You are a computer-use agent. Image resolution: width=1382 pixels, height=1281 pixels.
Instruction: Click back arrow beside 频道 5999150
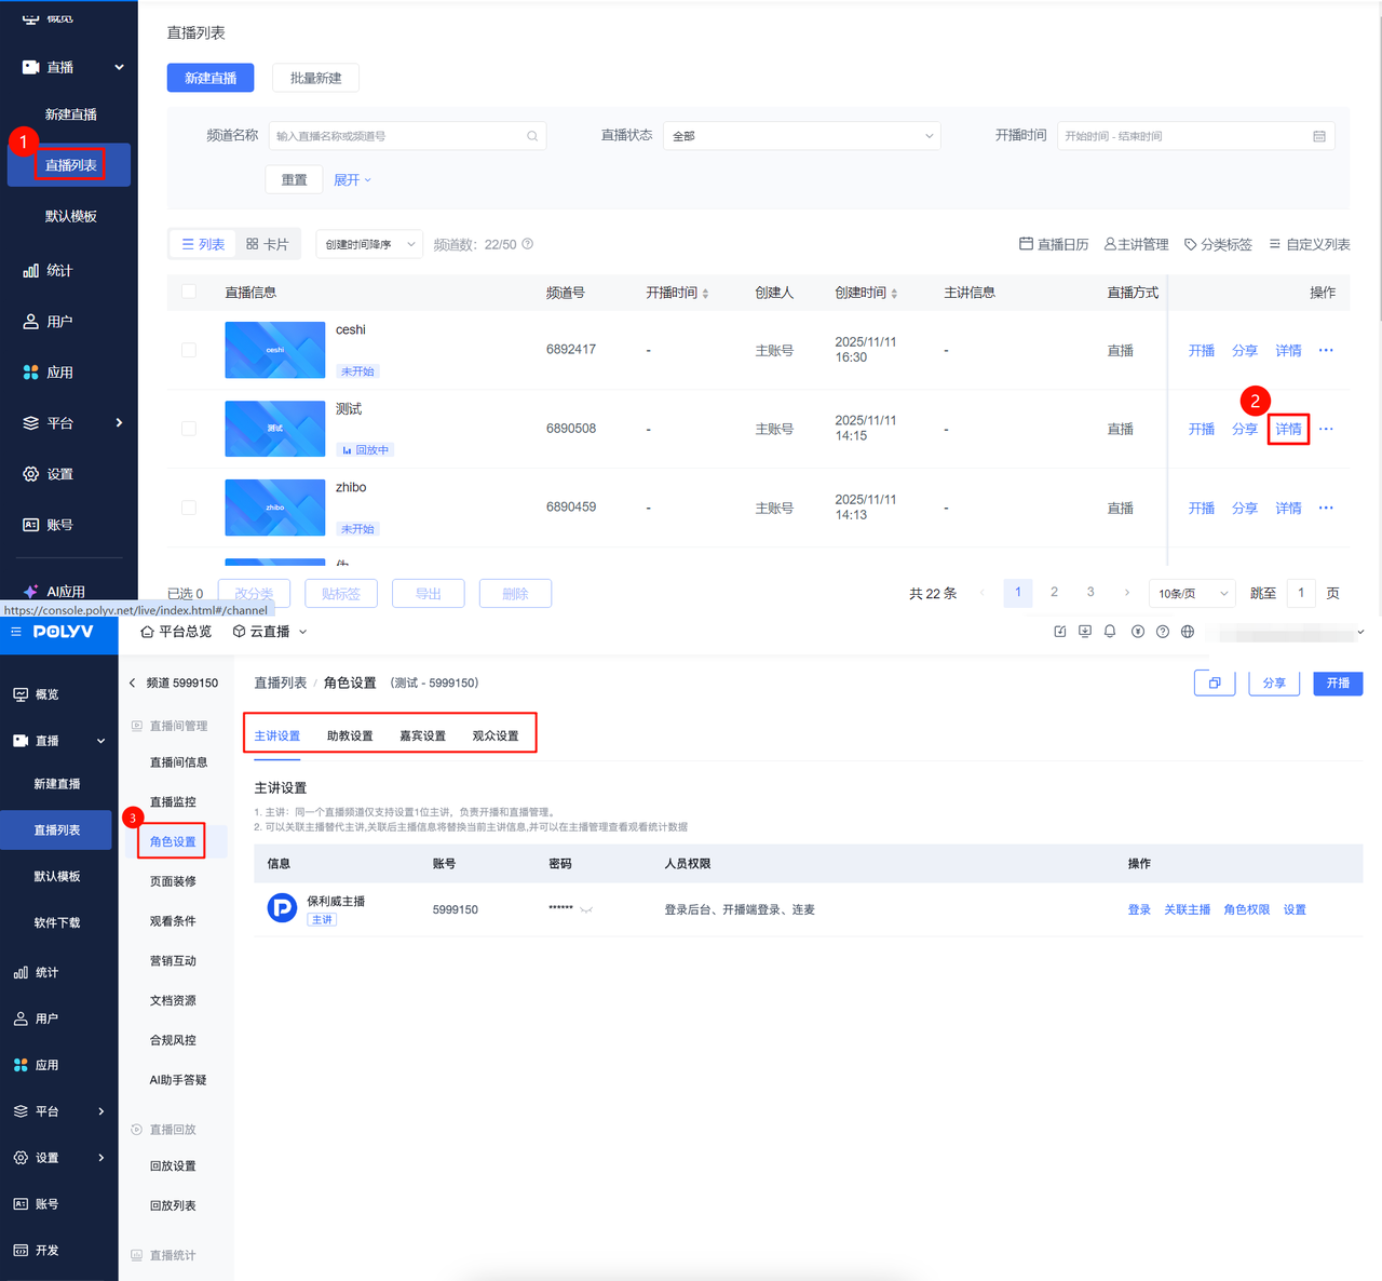tap(132, 683)
